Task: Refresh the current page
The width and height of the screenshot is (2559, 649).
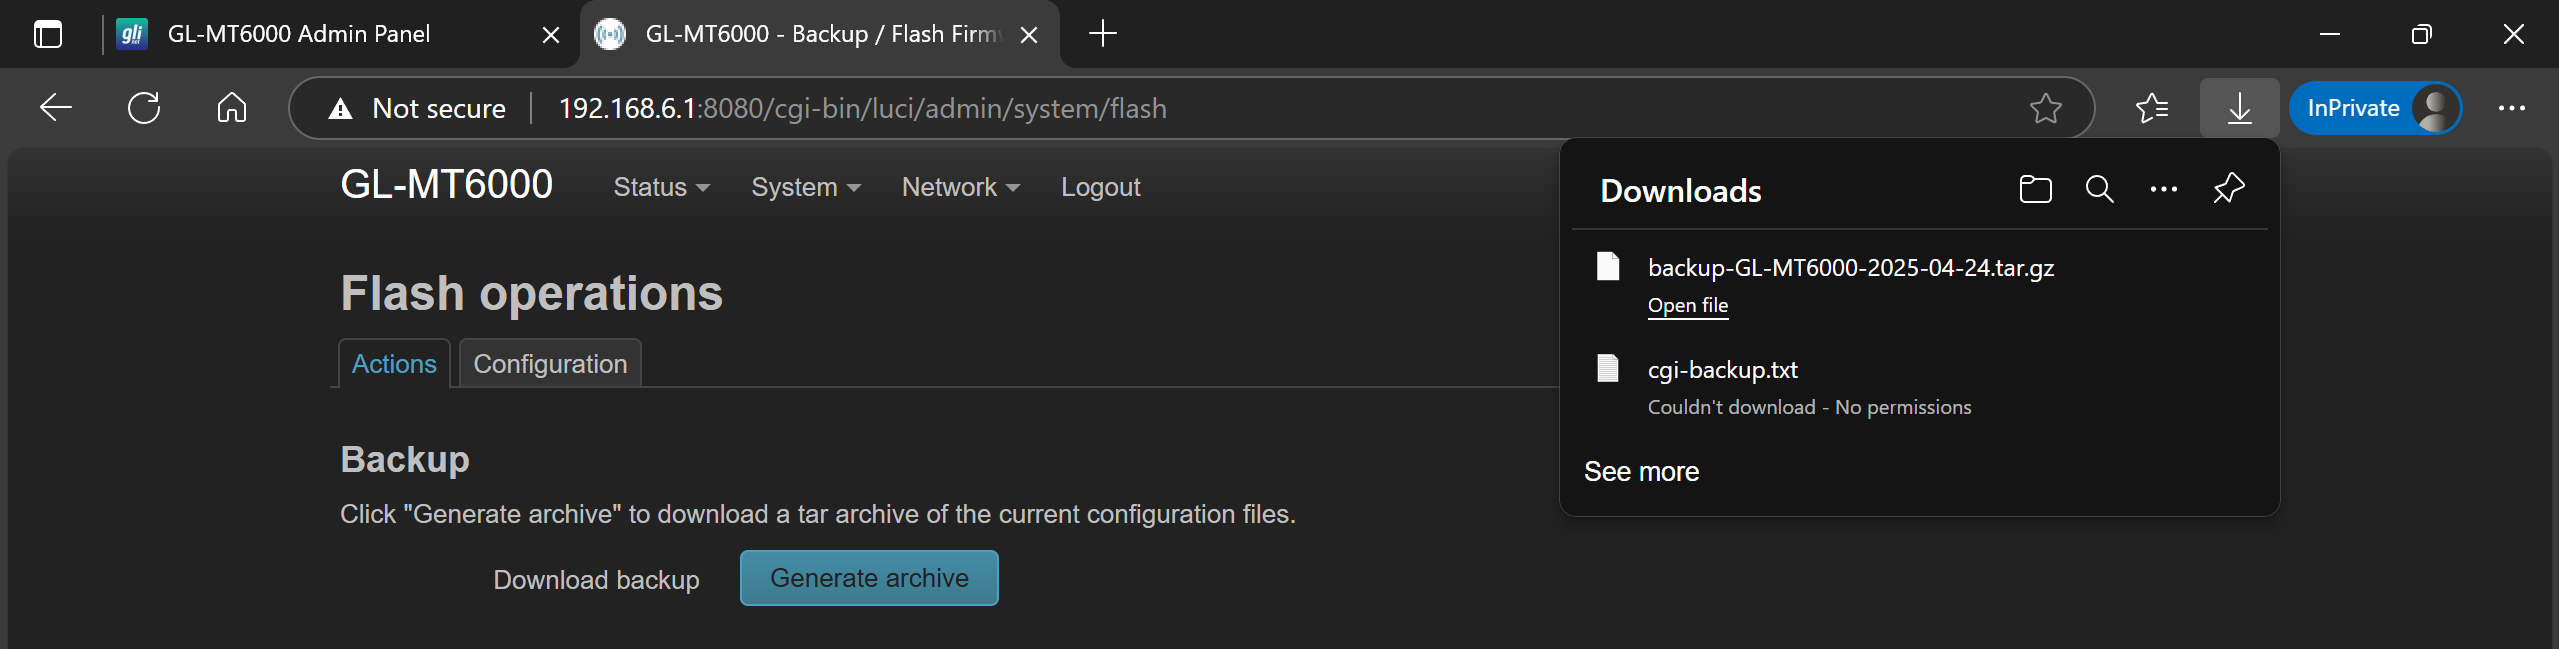Action: (x=144, y=108)
